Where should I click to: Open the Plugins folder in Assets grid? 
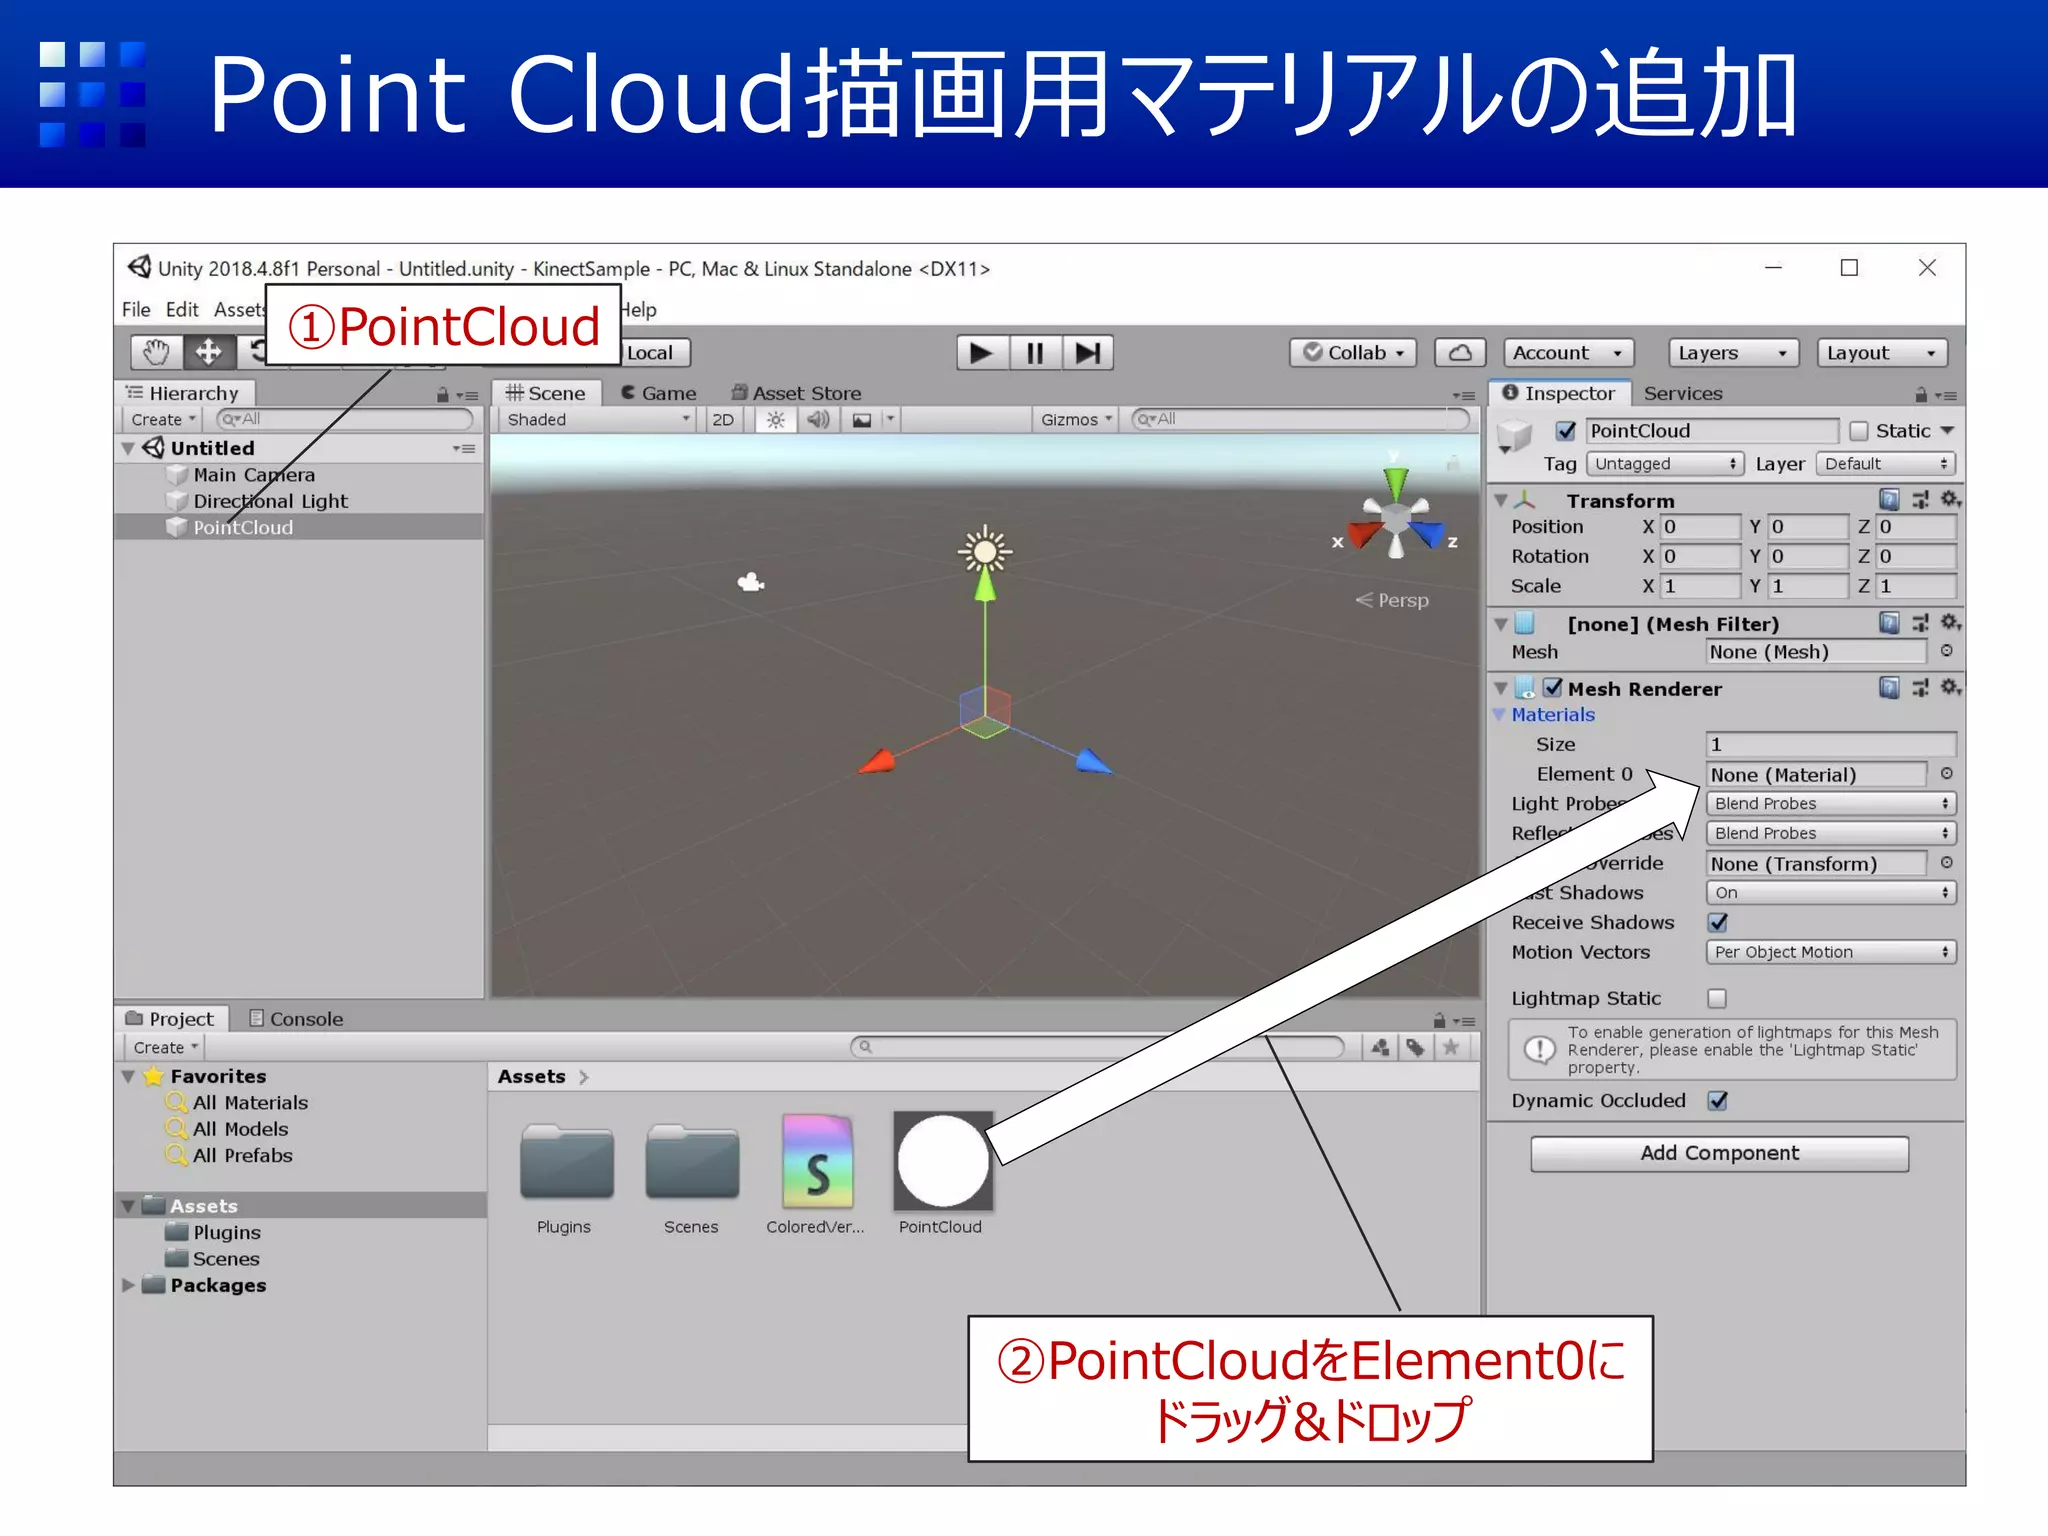[565, 1180]
